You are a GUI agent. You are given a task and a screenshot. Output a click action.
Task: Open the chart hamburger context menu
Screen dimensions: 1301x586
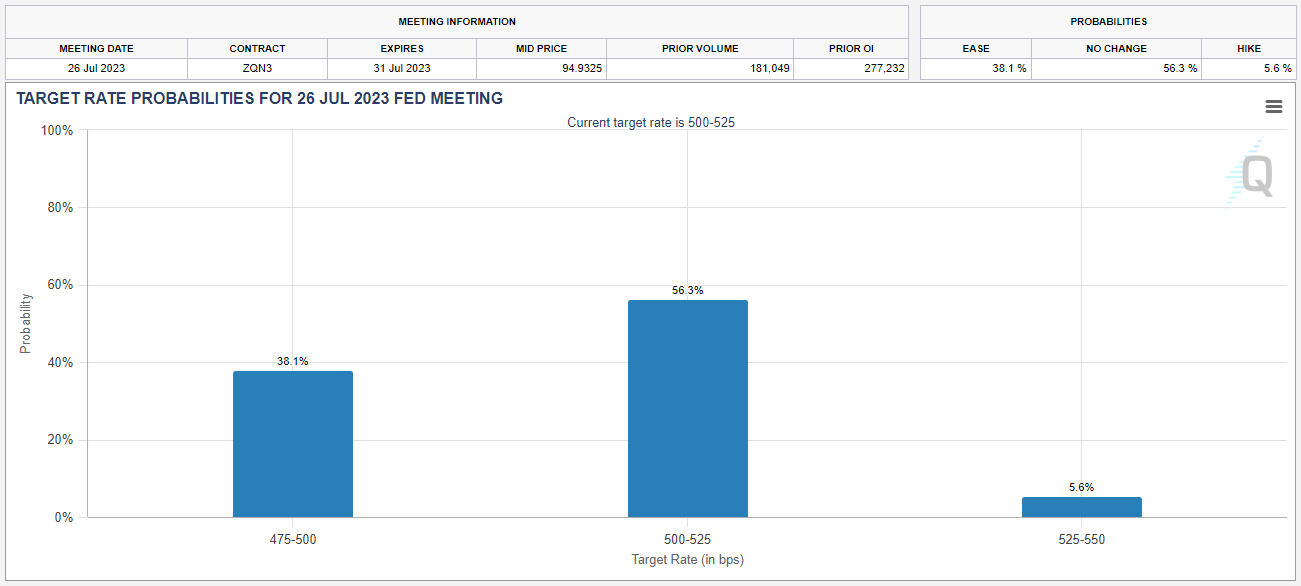1273,107
